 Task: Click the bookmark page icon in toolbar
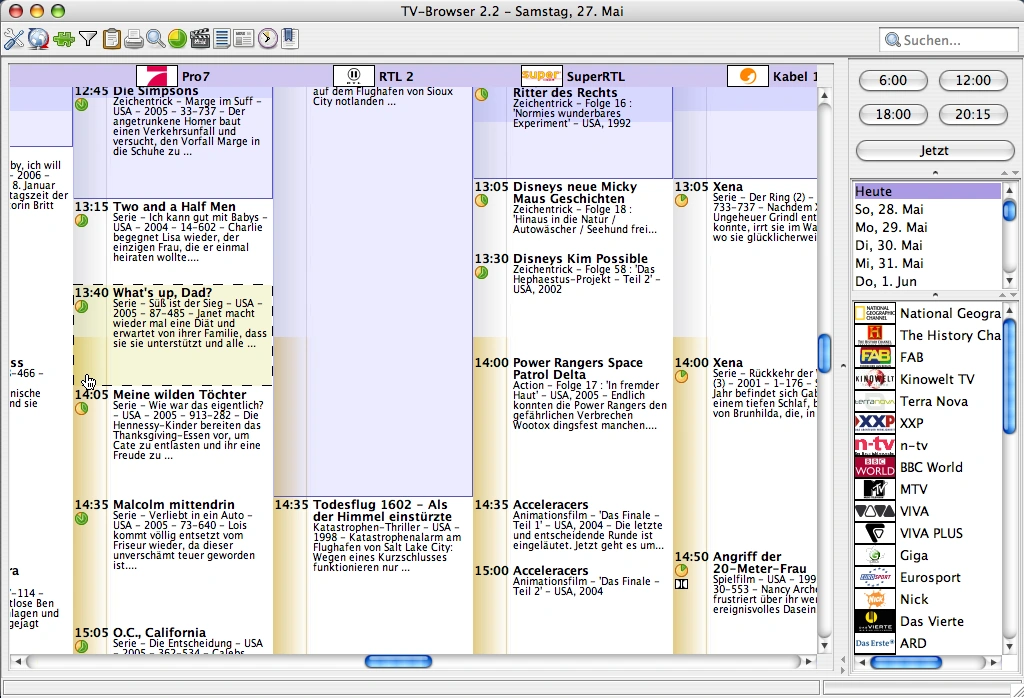pyautogui.click(x=290, y=39)
